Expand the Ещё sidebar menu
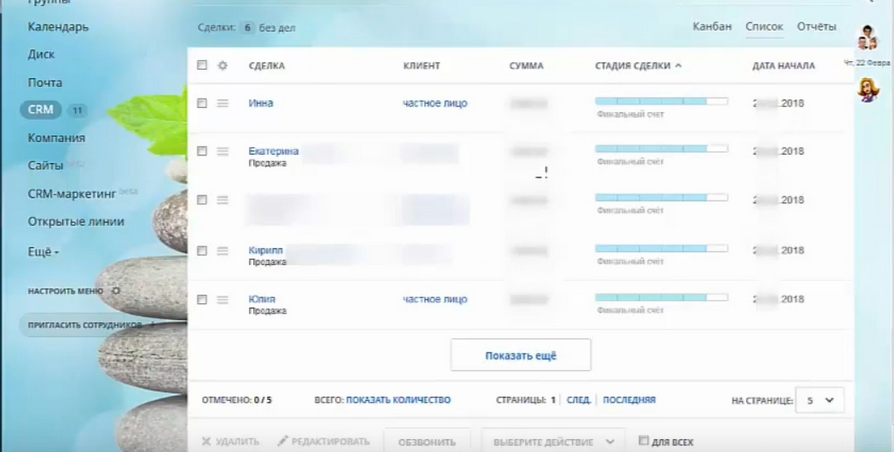894x452 pixels. coord(43,251)
